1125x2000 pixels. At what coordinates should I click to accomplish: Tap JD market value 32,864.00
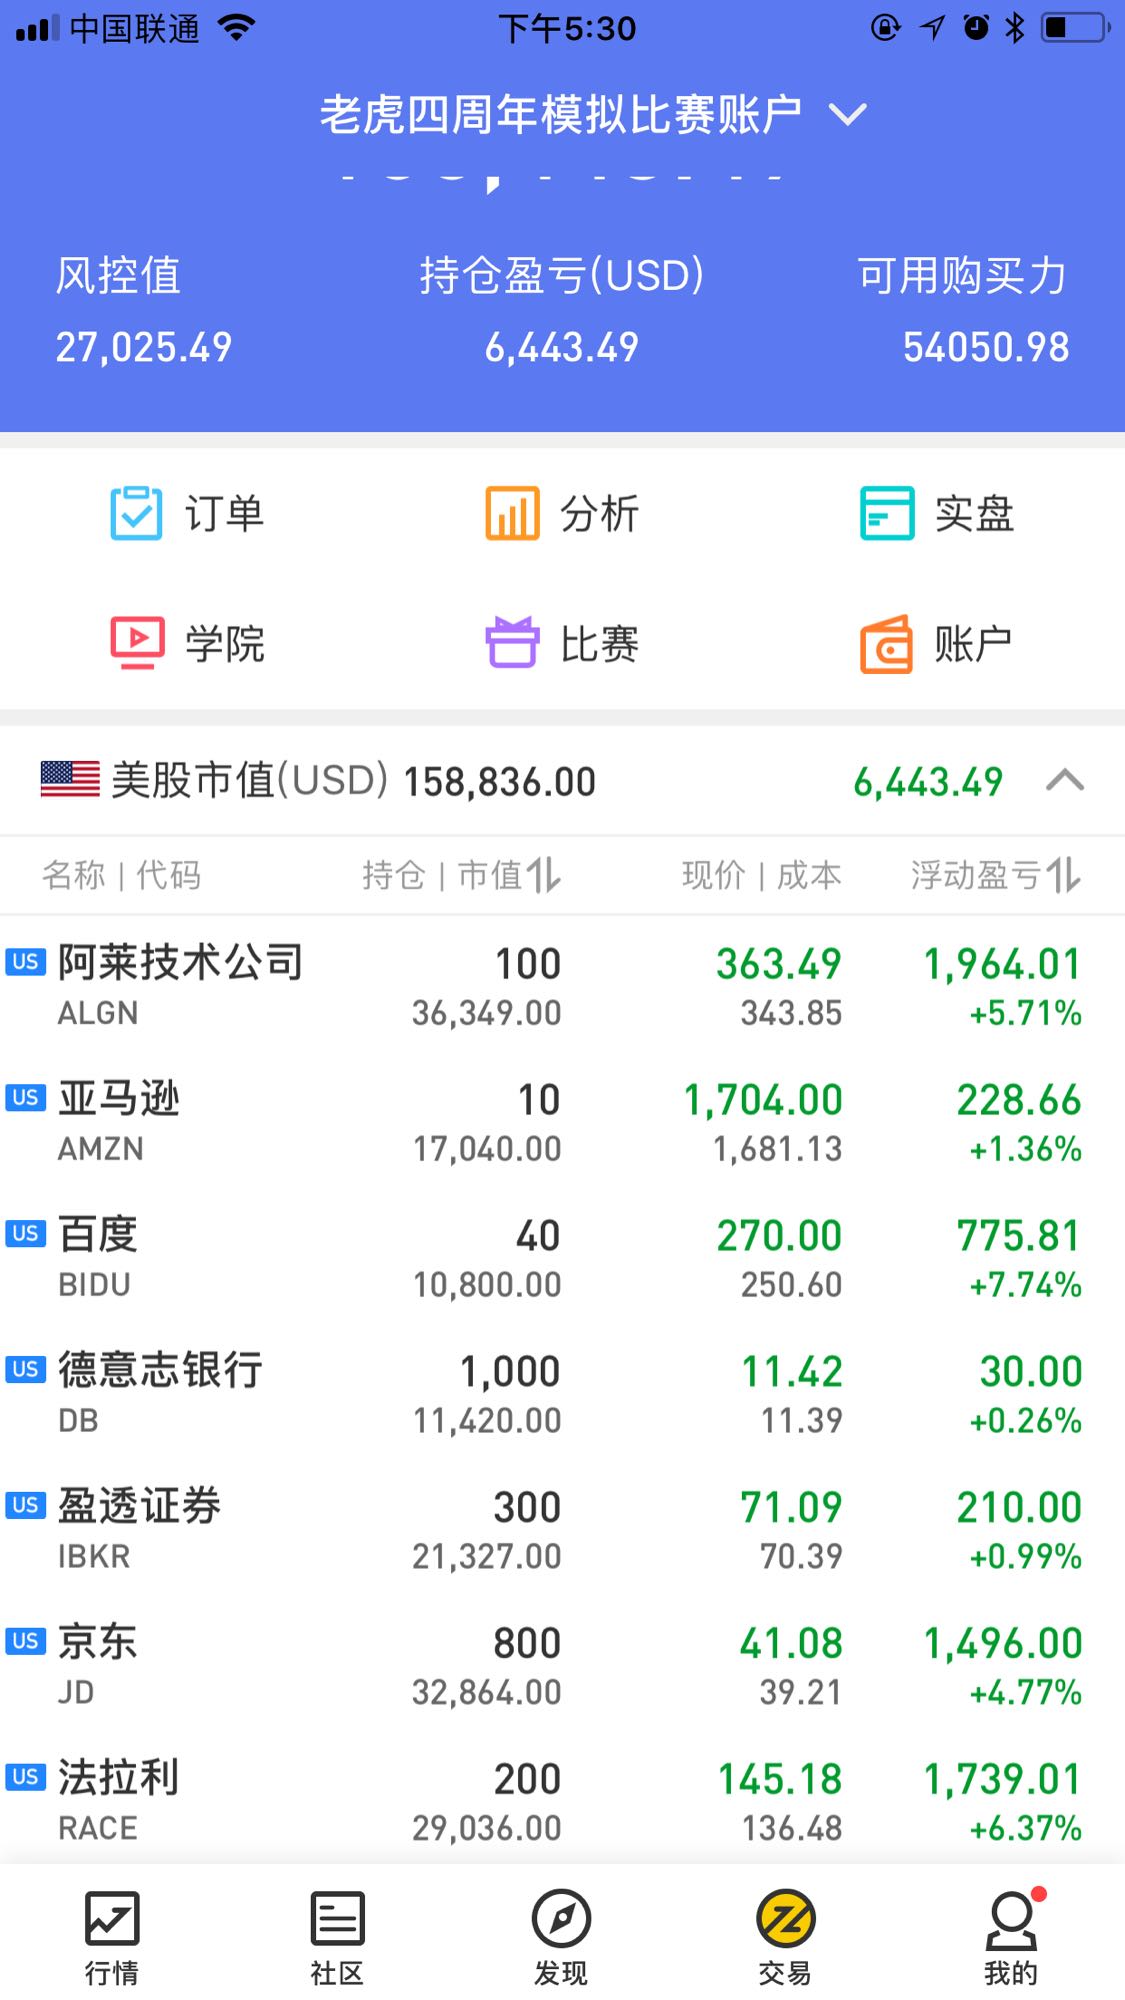[487, 1693]
